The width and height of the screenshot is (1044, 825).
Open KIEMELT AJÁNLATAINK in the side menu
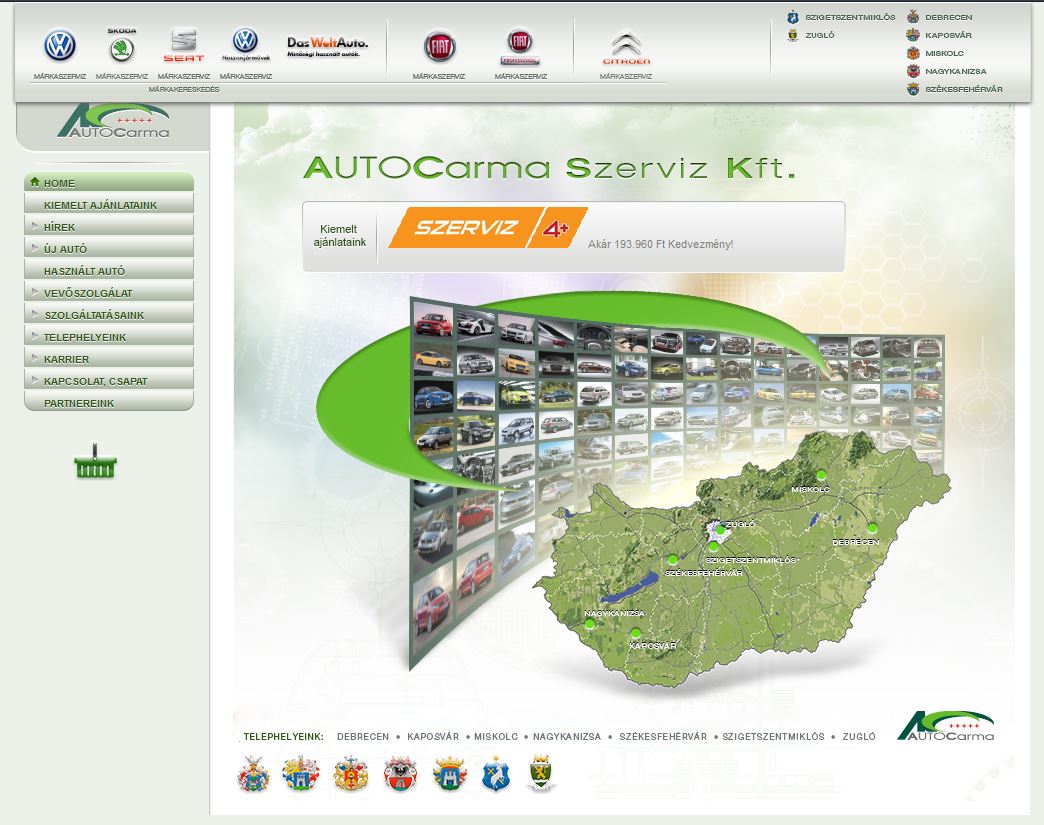point(109,204)
